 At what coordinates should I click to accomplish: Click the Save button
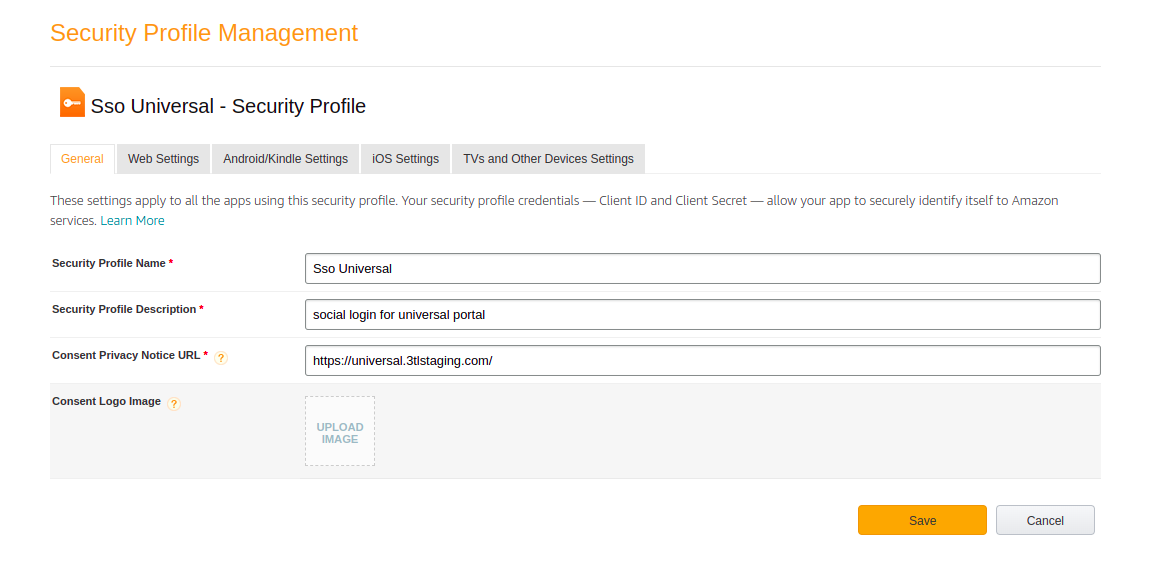pyautogui.click(x=922, y=520)
